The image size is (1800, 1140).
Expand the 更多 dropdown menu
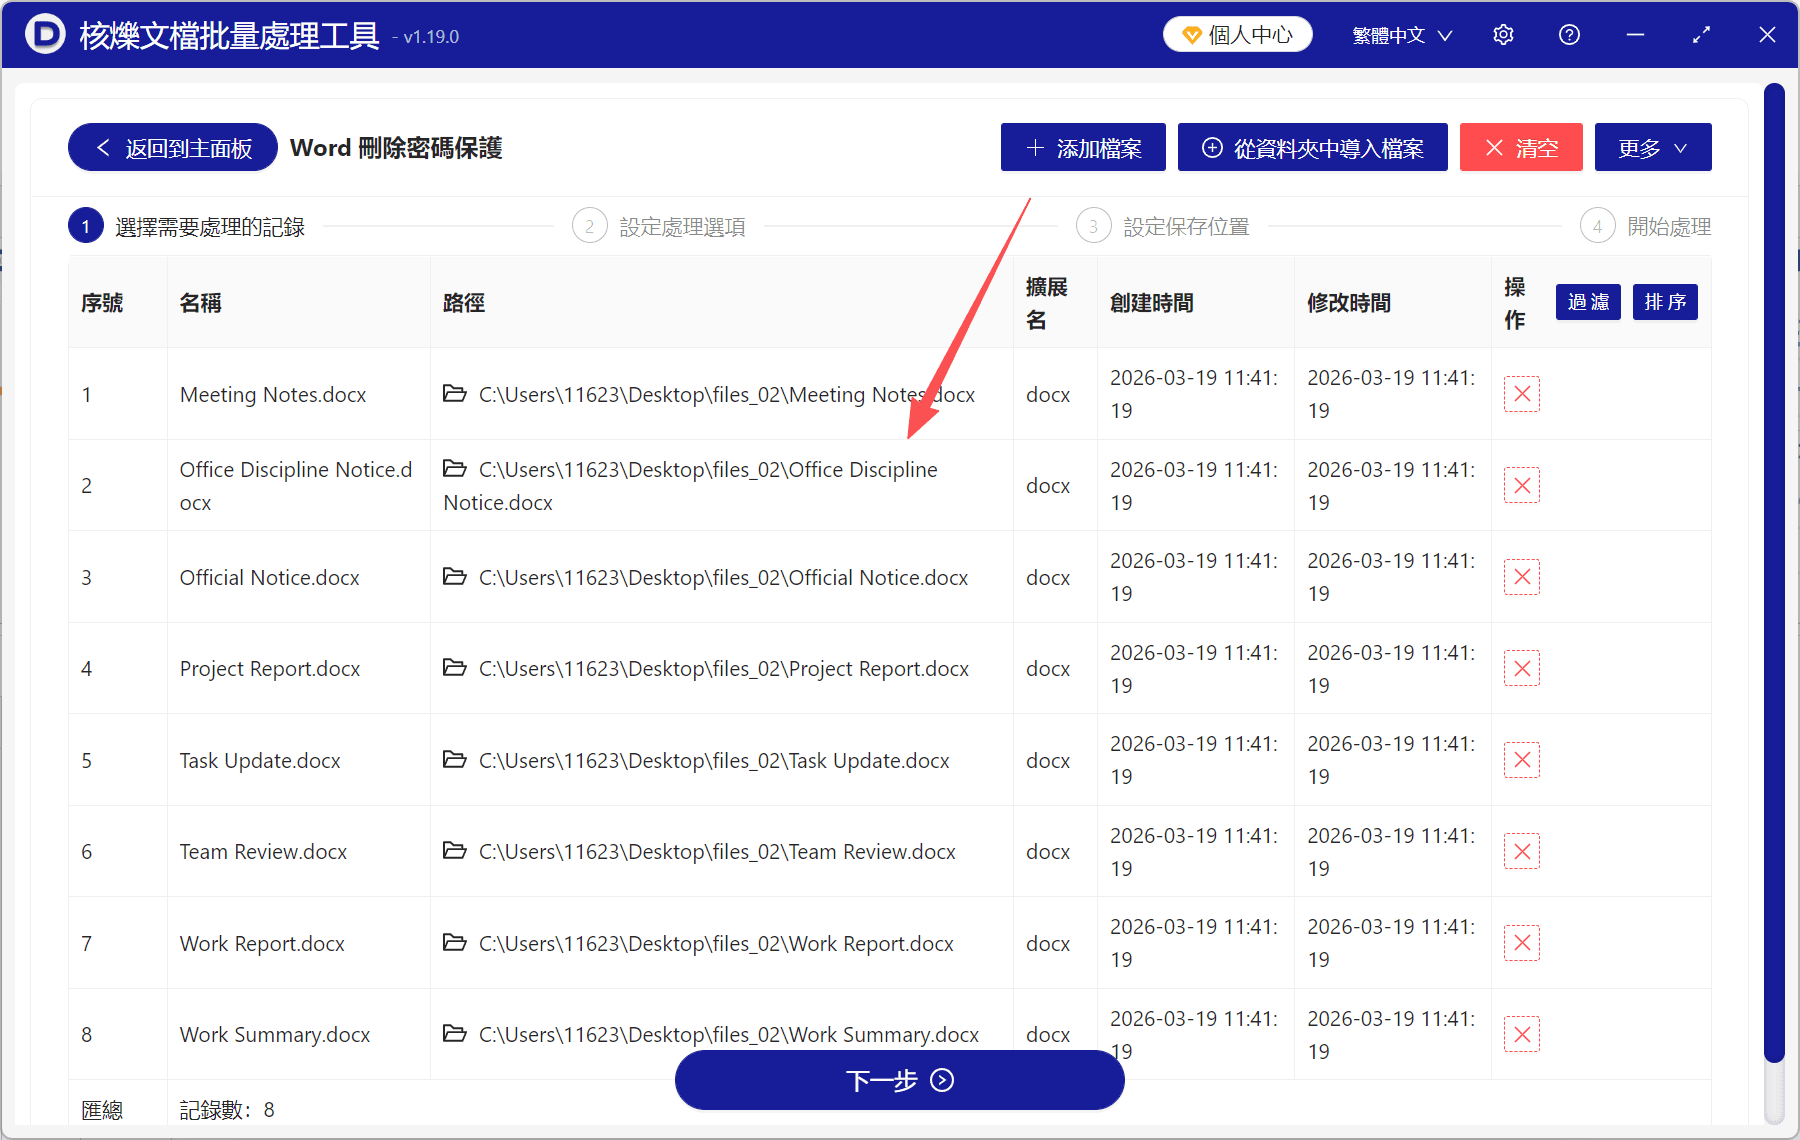click(1651, 147)
